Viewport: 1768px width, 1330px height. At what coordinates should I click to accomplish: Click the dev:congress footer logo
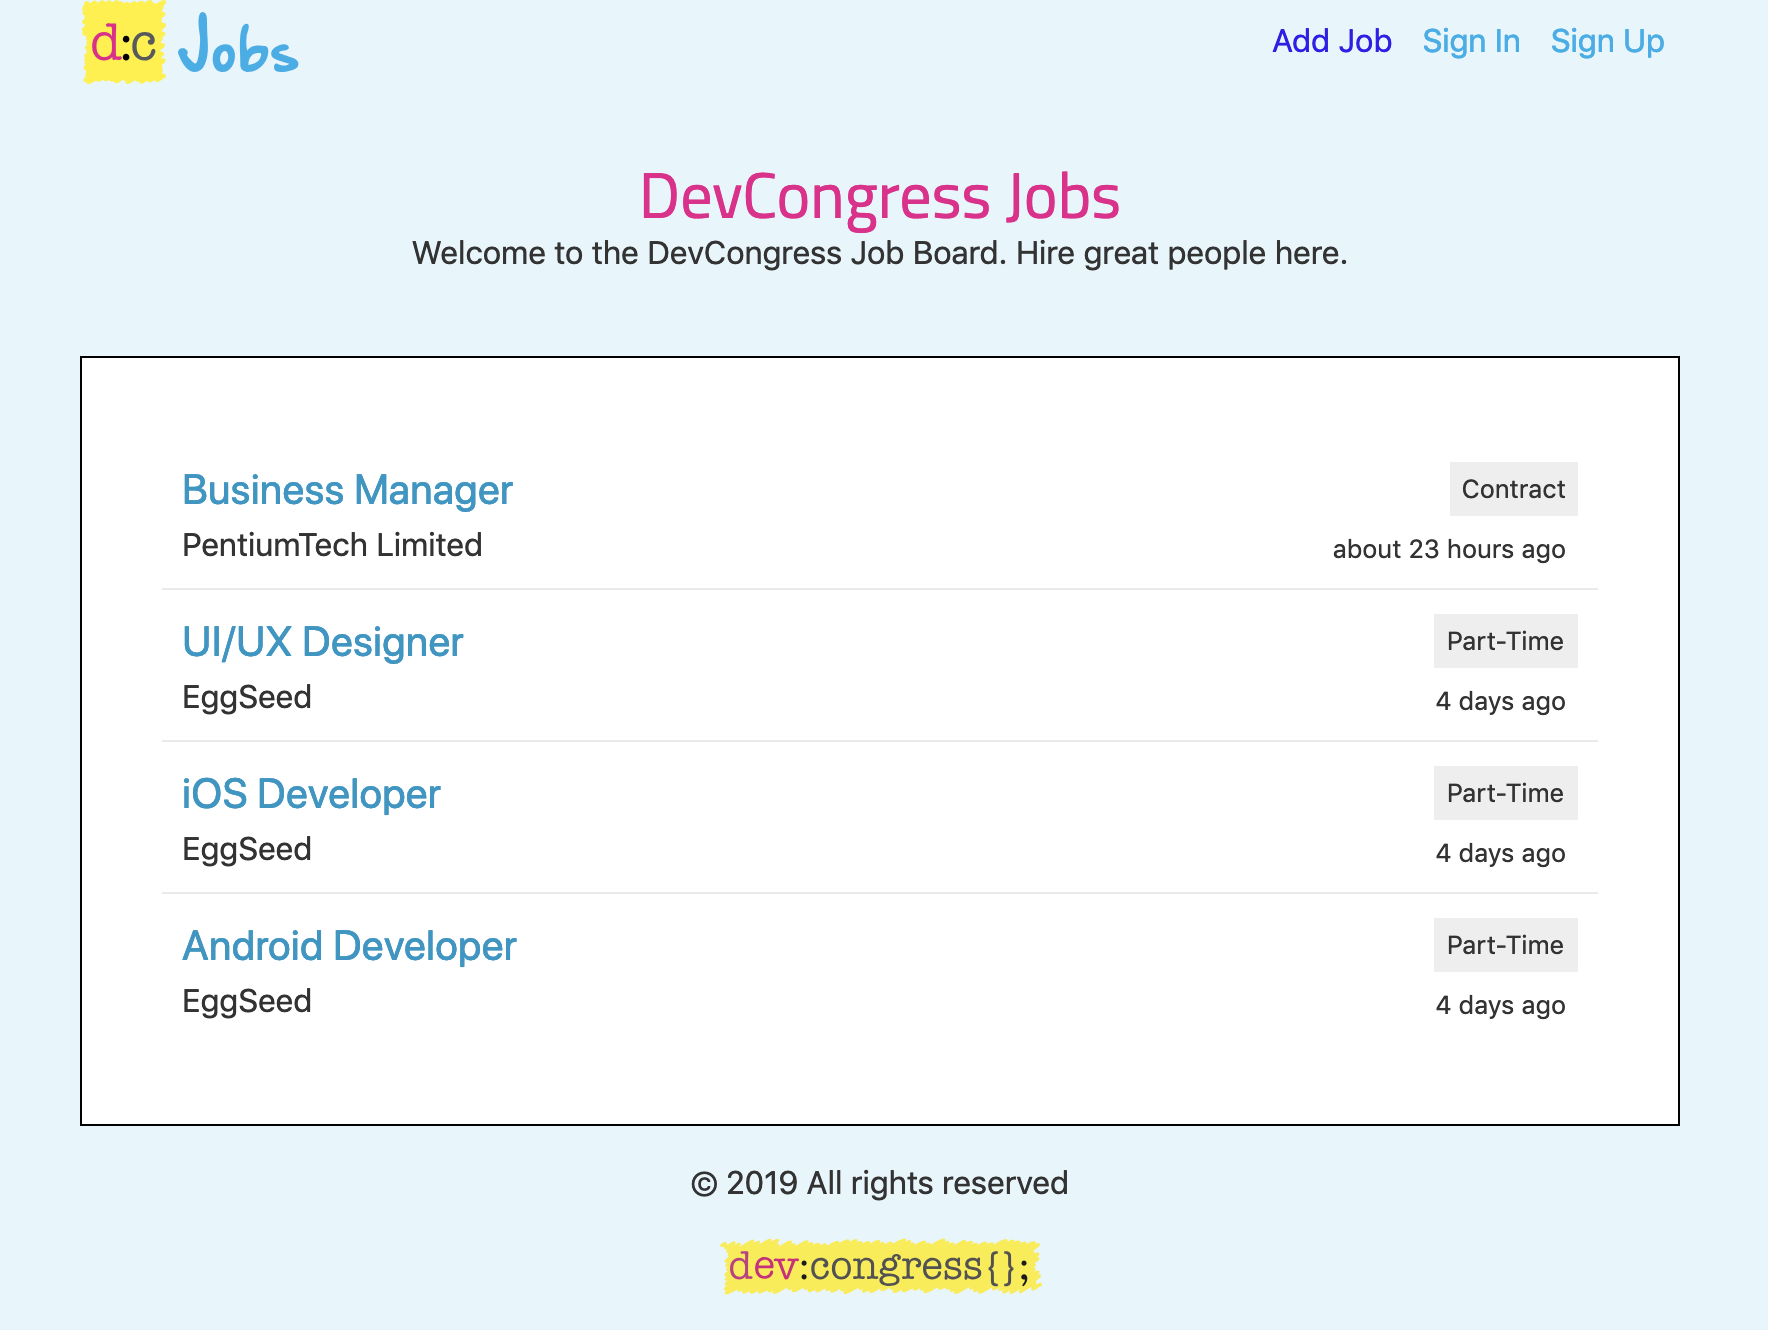(881, 1266)
